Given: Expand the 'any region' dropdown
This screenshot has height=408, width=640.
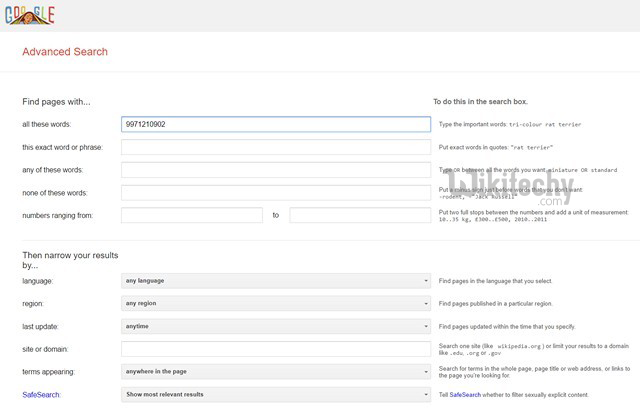Looking at the screenshot, I should 276,303.
